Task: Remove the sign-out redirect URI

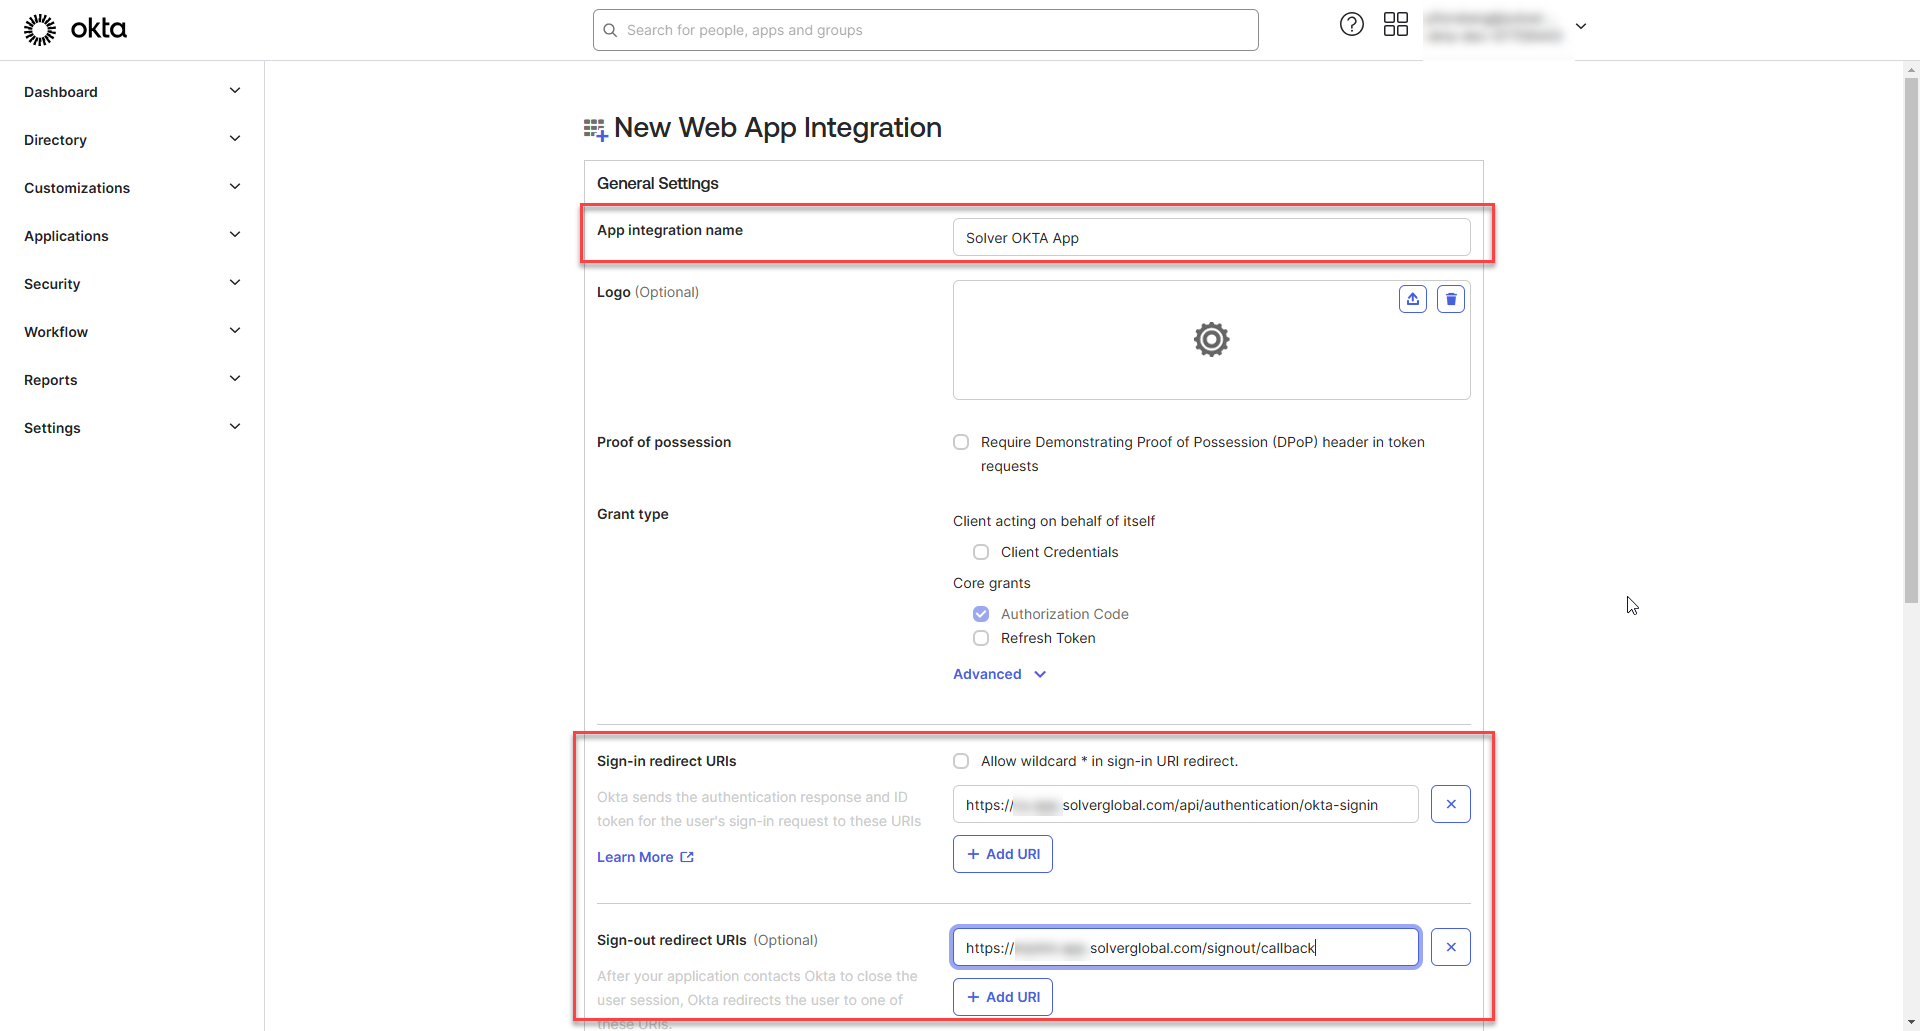Action: (x=1450, y=947)
